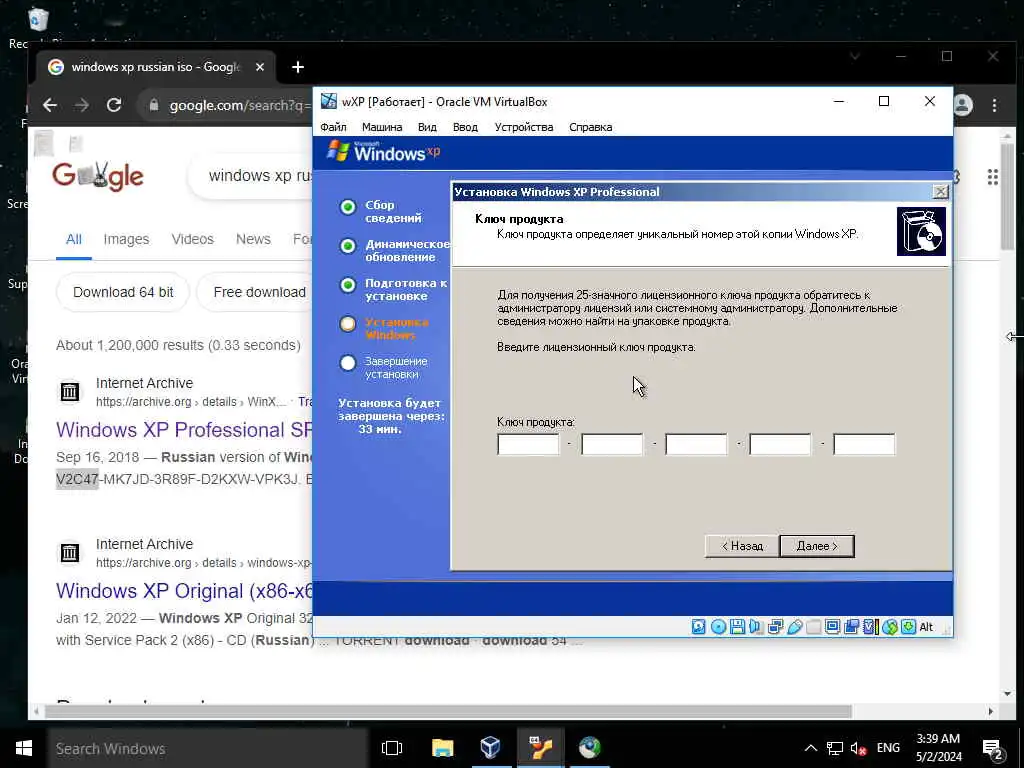Switch to the News search tab
The image size is (1024, 768).
coord(253,239)
